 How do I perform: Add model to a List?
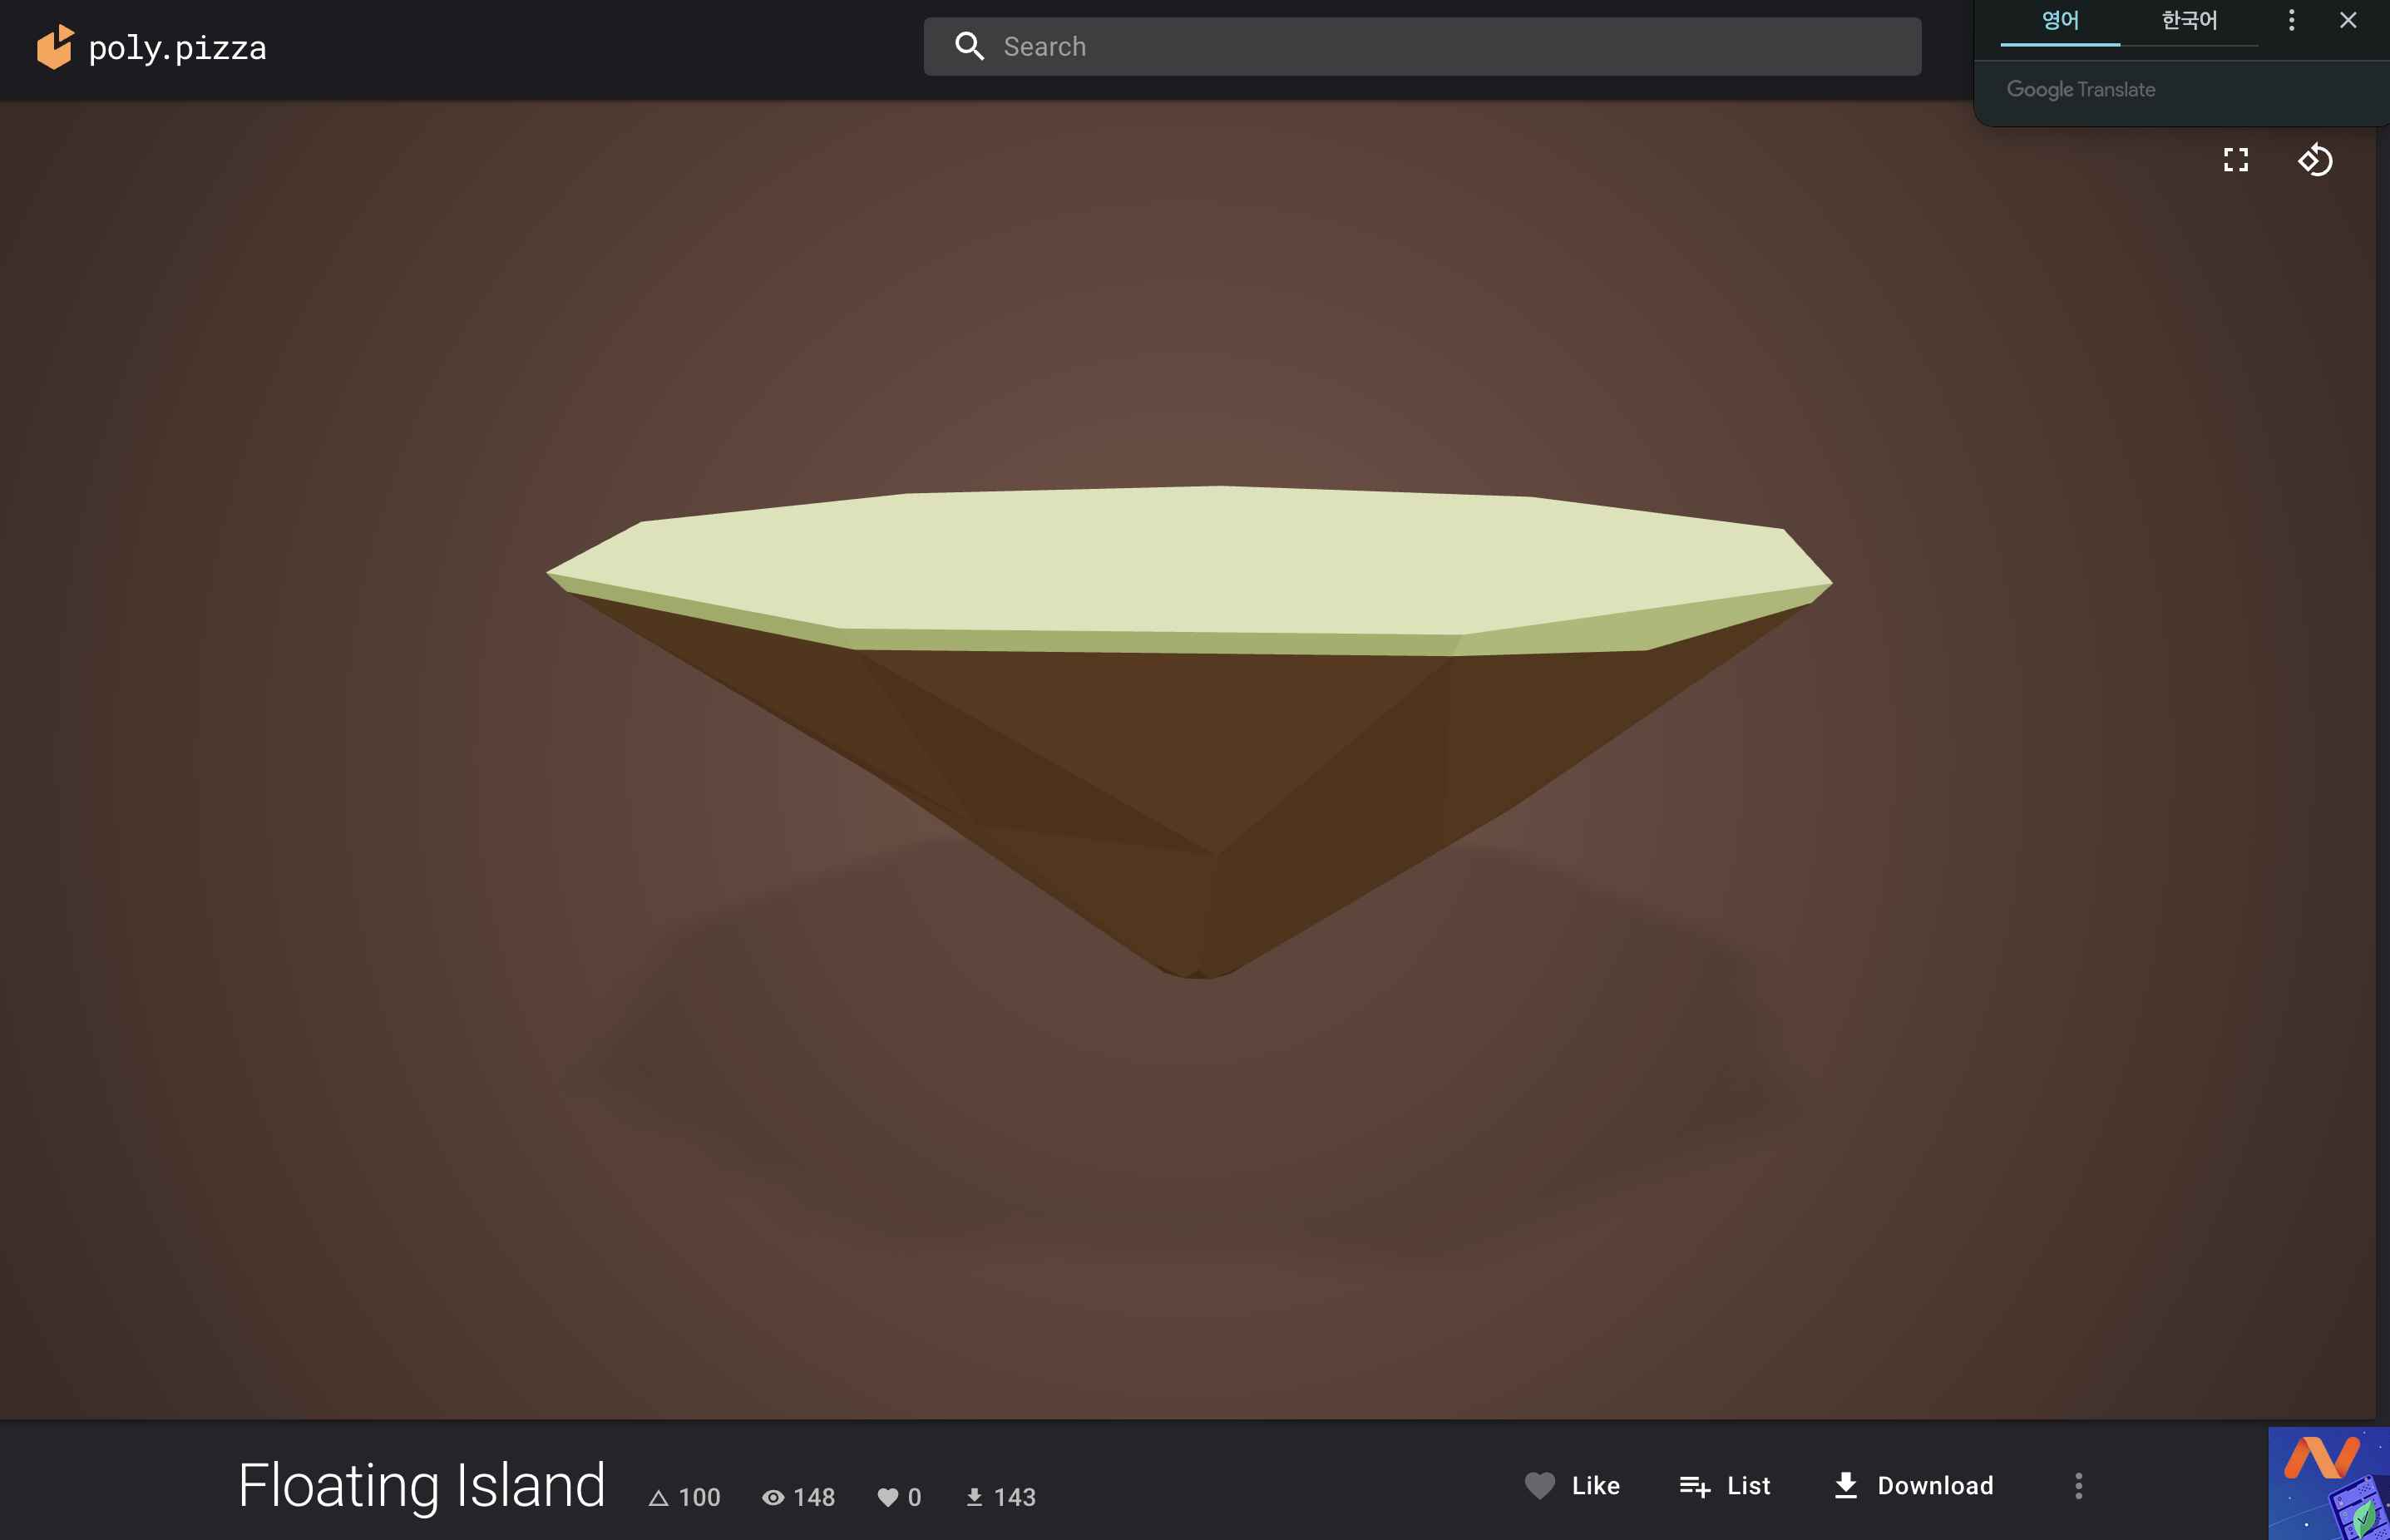point(1725,1485)
